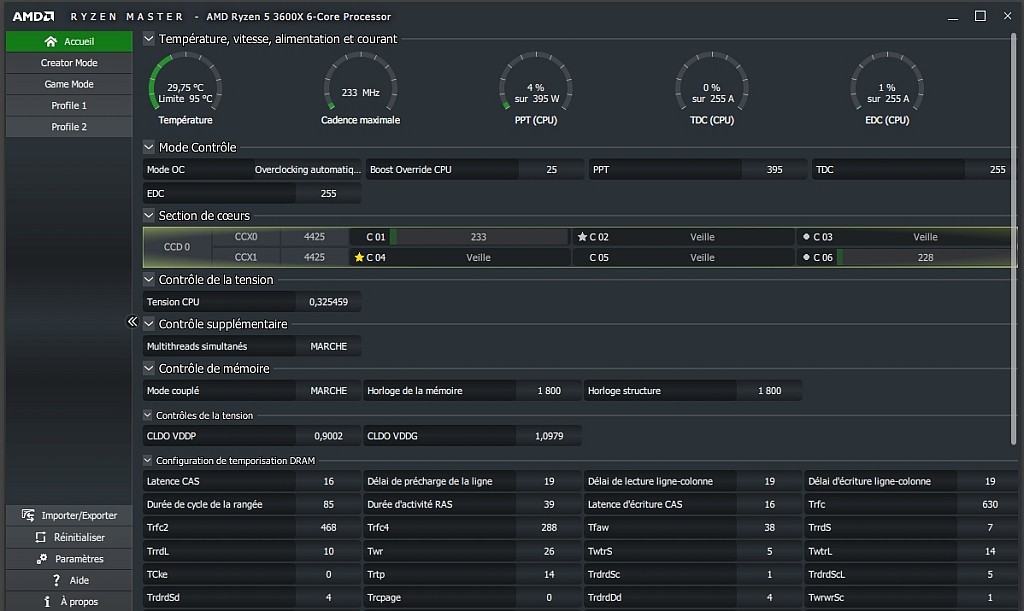Open the Aide help page
Screen dimensions: 1024x611
coord(69,580)
